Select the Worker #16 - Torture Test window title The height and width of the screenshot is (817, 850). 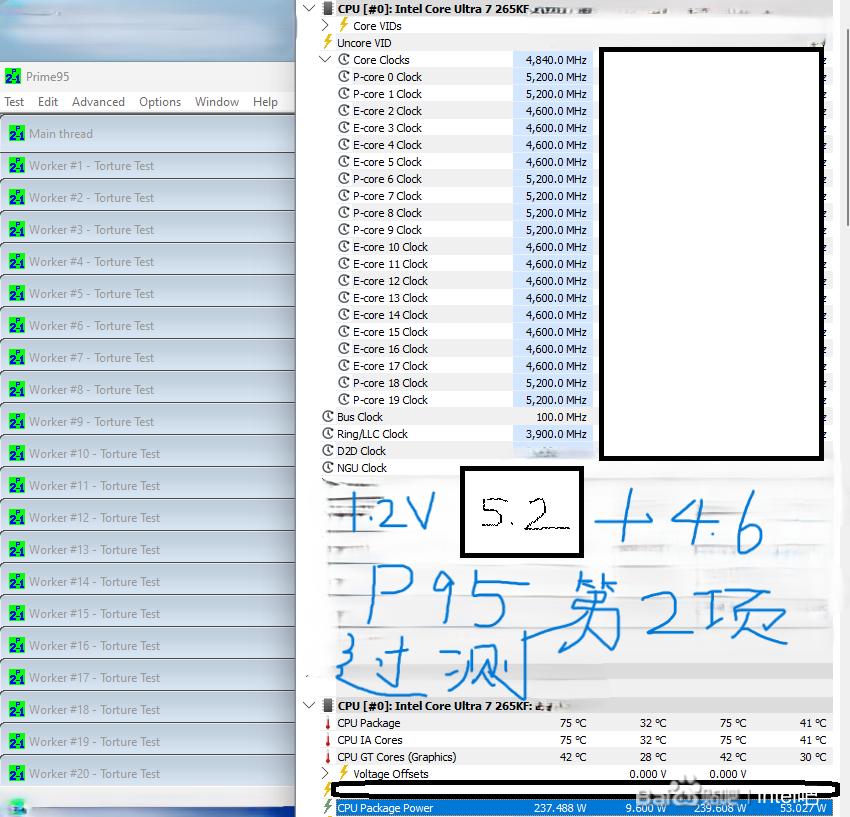click(x=94, y=646)
